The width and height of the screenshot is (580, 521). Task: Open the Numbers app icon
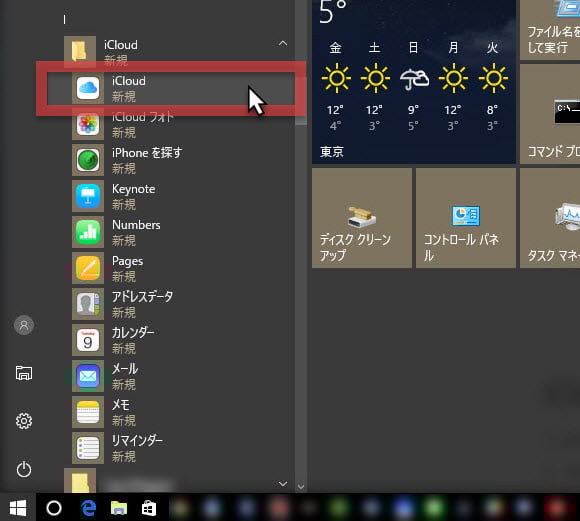click(x=88, y=232)
